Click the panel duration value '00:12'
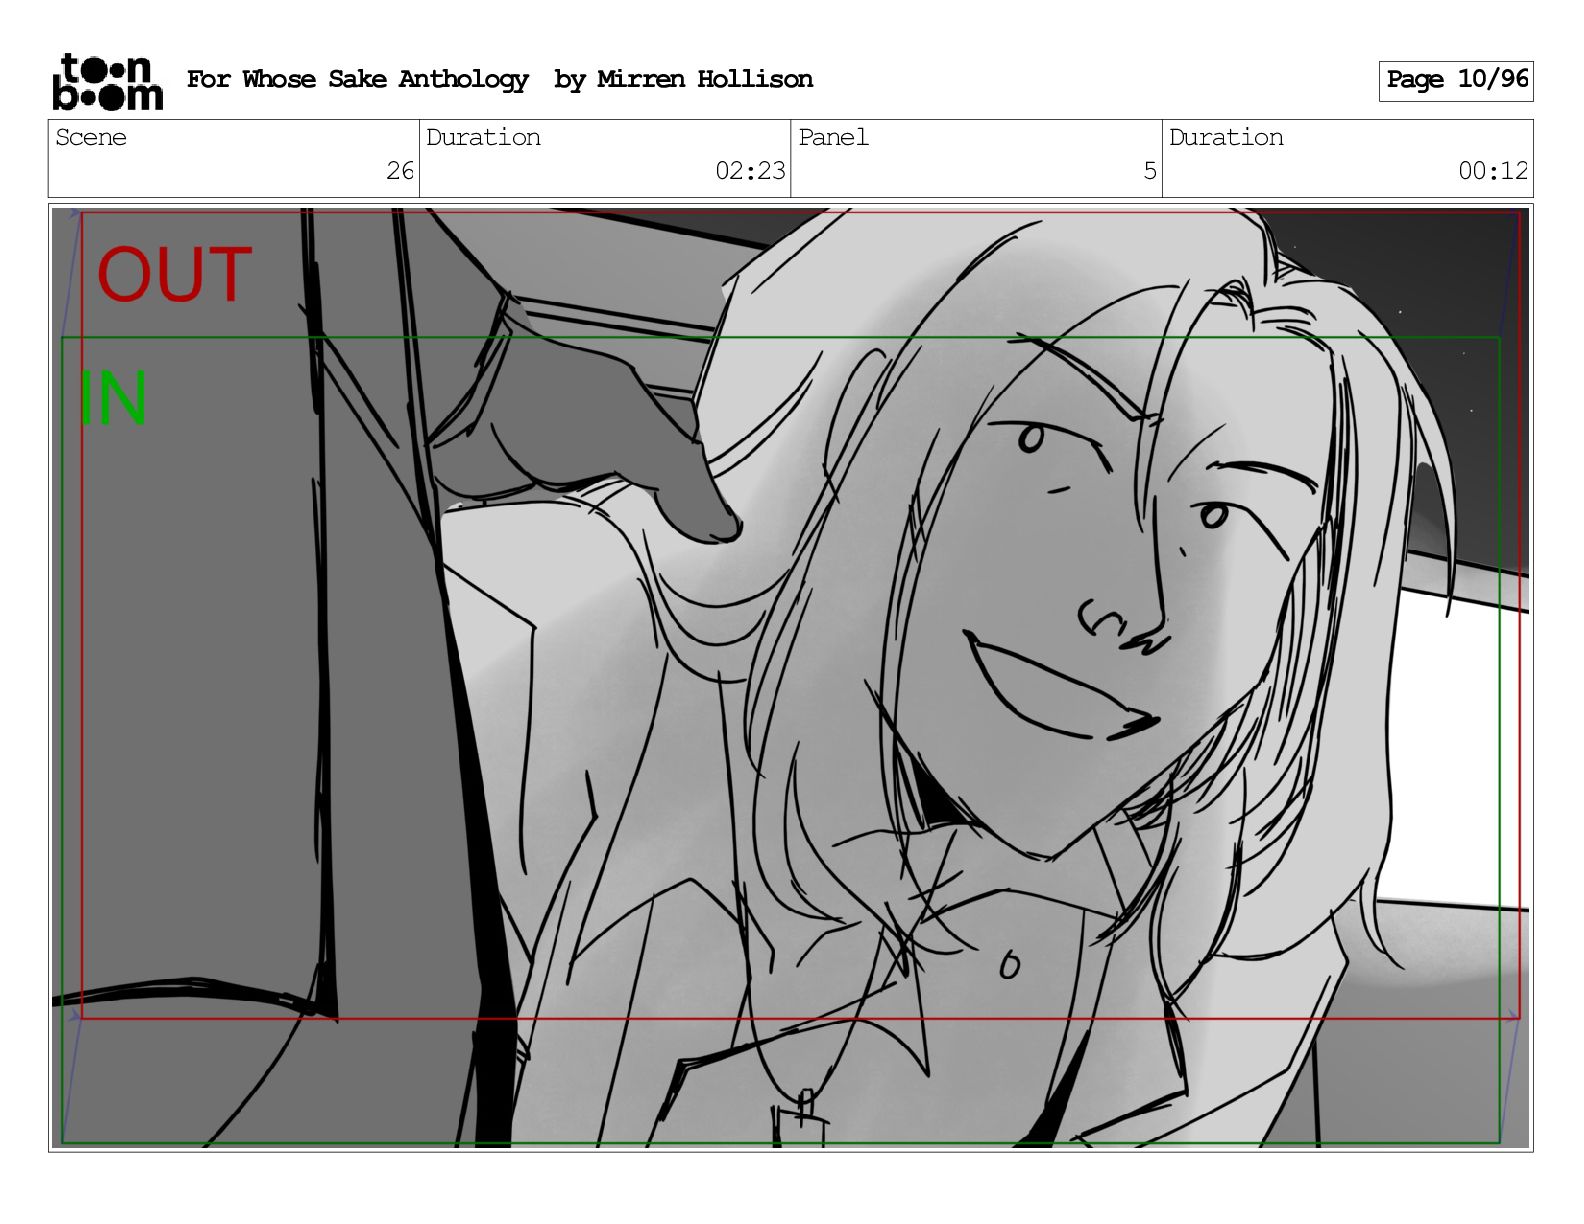Screen dimensions: 1584x1224 (1493, 171)
